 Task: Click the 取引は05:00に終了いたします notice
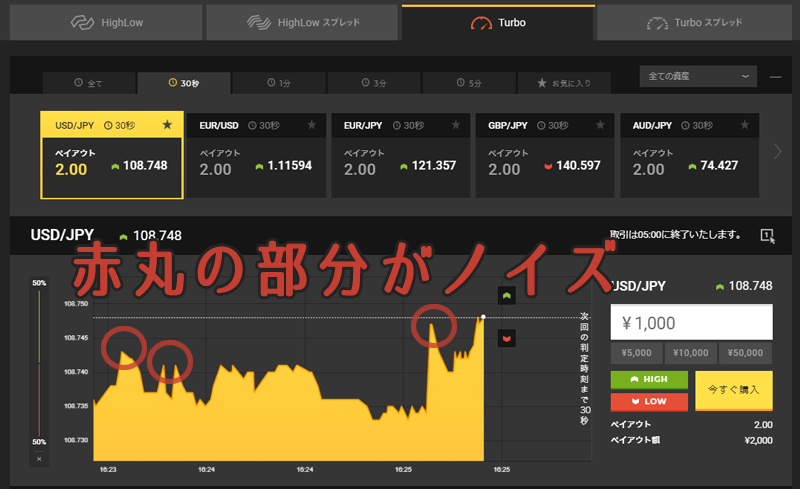pyautogui.click(x=675, y=235)
